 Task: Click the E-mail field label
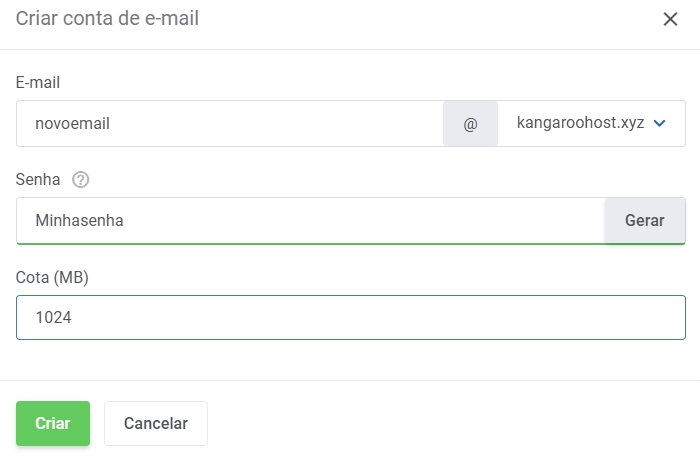38,82
